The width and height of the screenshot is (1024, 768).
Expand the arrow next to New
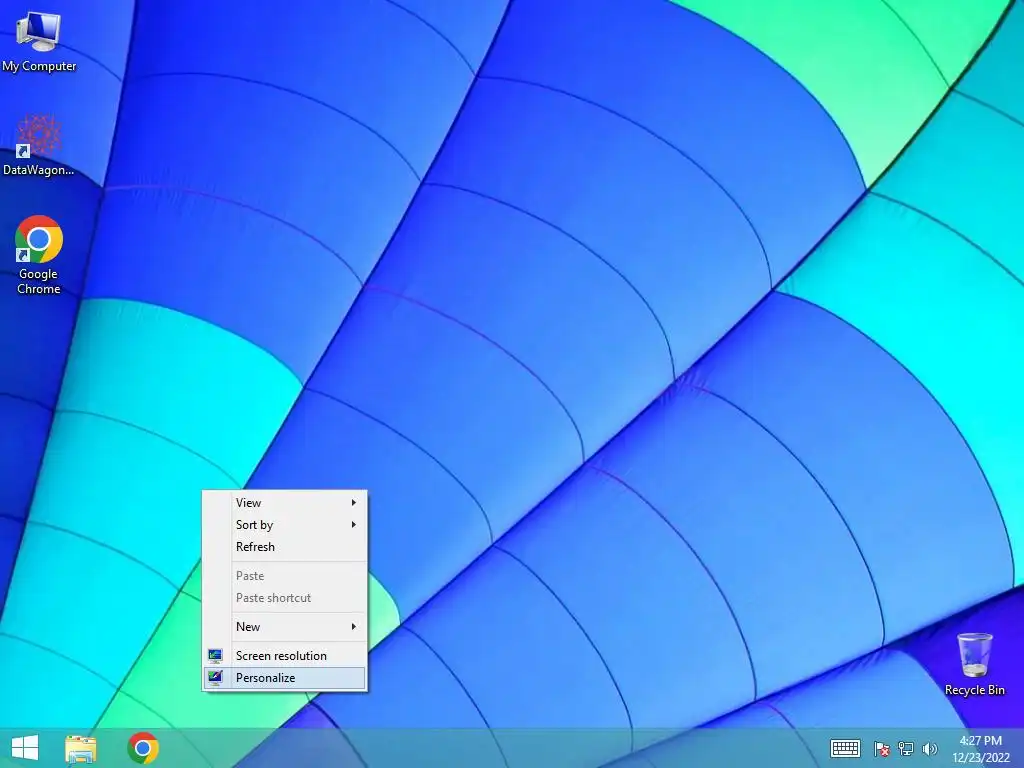pyautogui.click(x=353, y=626)
